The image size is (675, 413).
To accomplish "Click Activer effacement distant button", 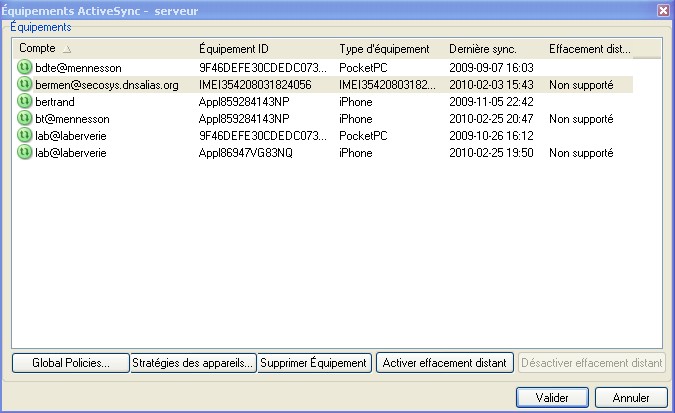I will (446, 363).
